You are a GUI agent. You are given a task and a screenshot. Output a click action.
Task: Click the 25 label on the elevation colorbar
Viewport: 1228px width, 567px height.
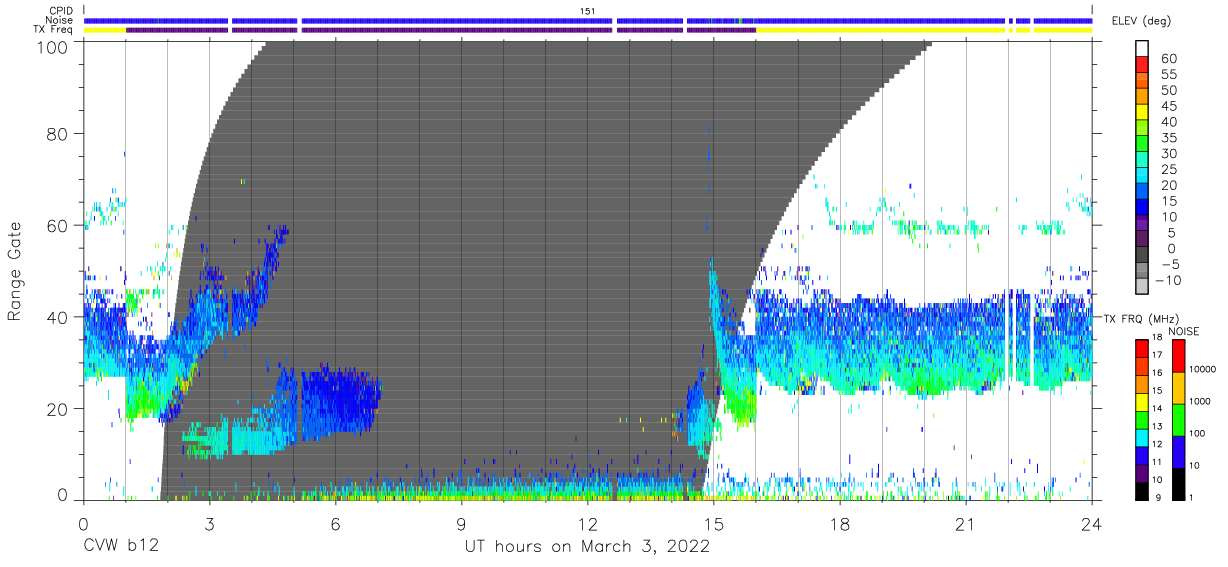tap(1169, 169)
